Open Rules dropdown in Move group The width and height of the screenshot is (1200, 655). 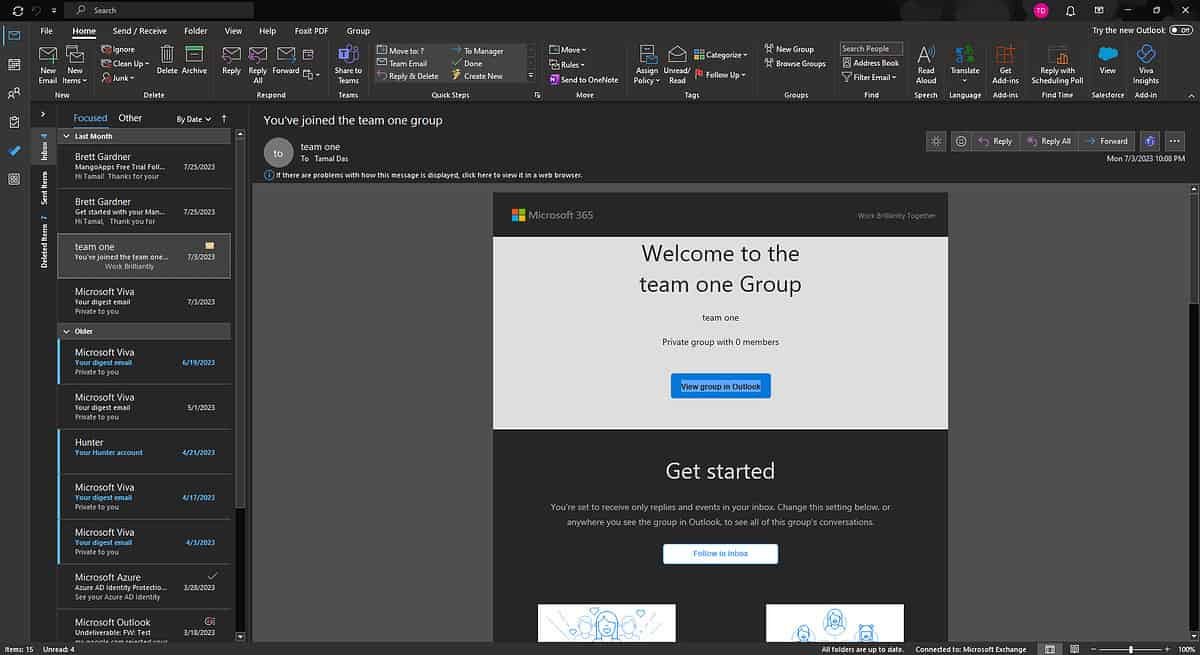pos(567,64)
